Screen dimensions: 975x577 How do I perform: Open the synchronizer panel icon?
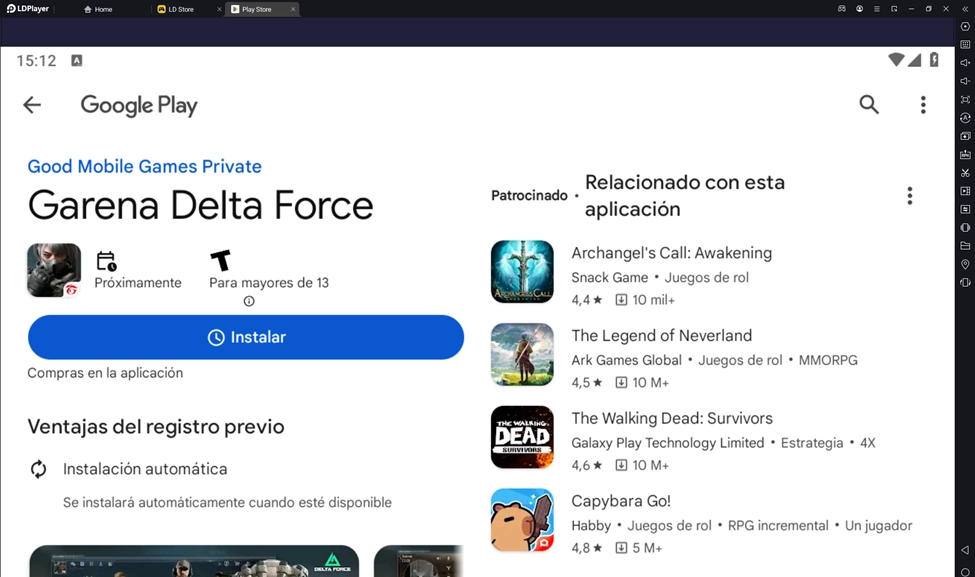click(x=965, y=209)
